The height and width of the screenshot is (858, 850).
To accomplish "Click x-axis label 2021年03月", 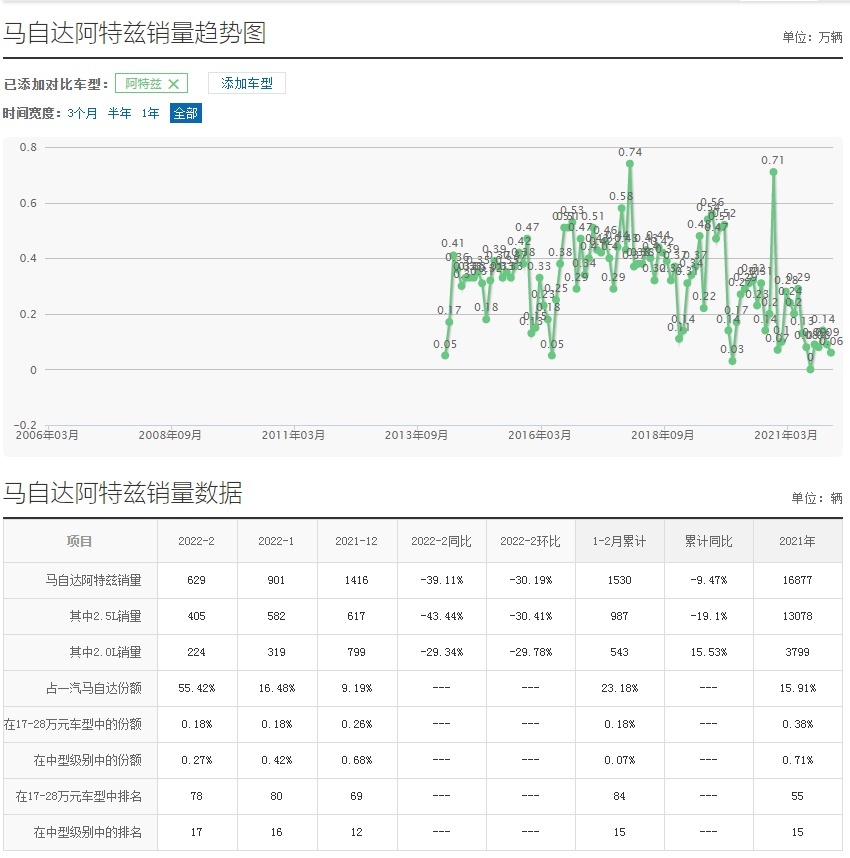I will point(786,435).
